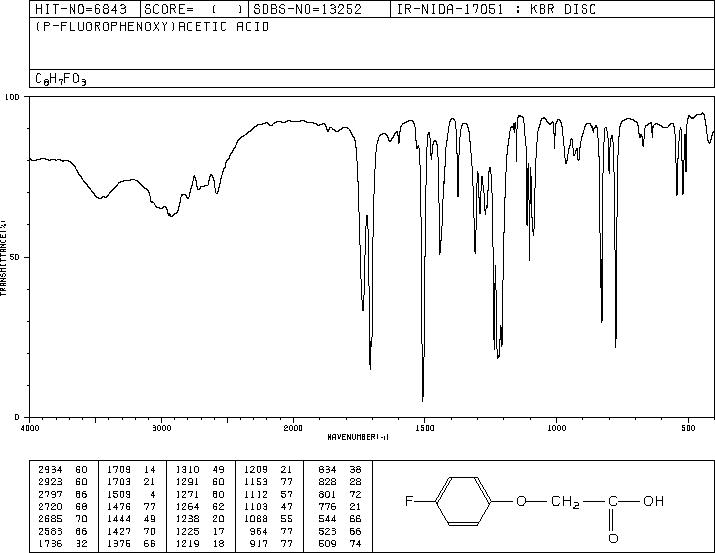Select the 1376 peak entry in table
This screenshot has width=715, height=553.
[131, 544]
